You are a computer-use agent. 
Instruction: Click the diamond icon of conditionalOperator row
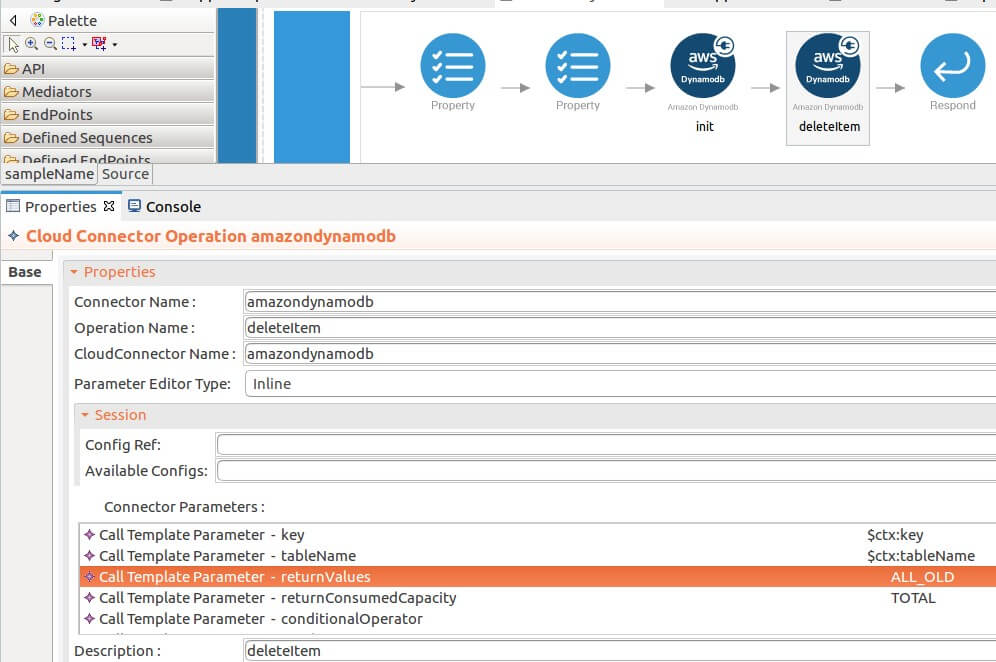tap(90, 618)
